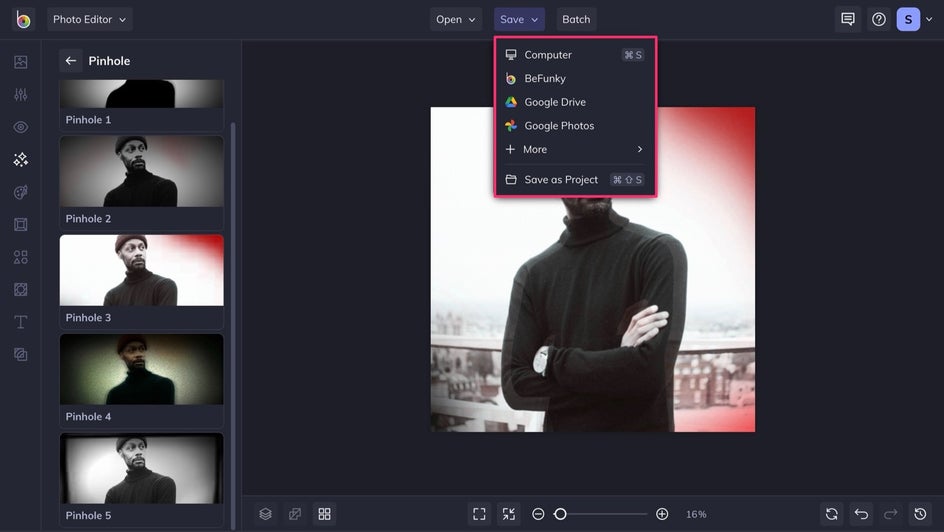The image size is (944, 532).
Task: Zoom in with the plus icon
Action: point(662,514)
